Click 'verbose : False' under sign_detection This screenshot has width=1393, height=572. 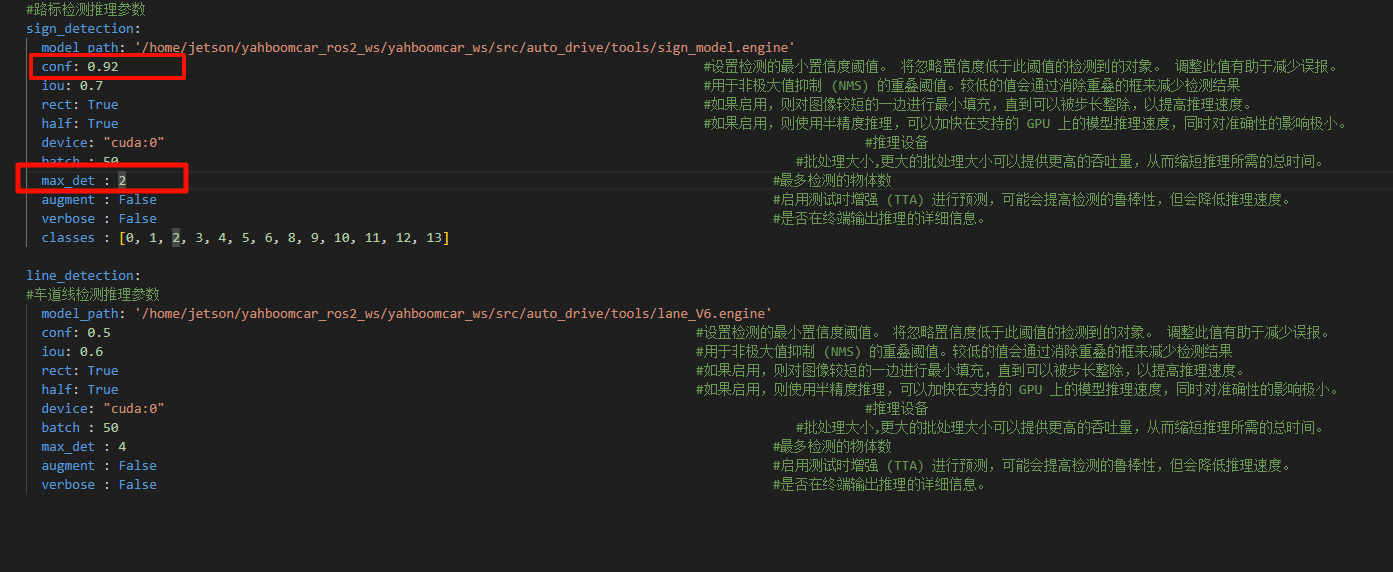click(x=99, y=218)
